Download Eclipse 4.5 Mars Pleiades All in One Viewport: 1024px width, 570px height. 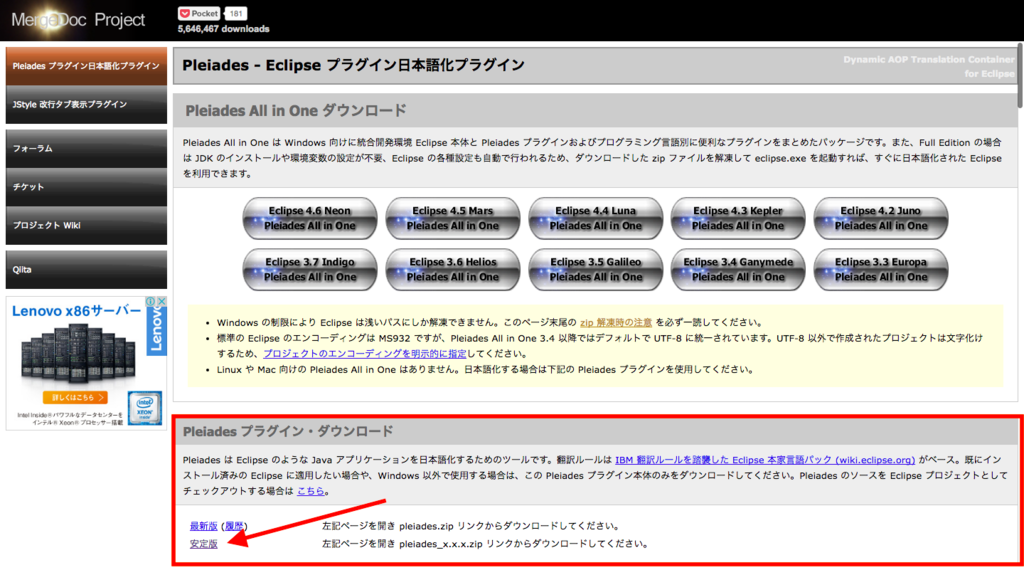coord(453,218)
